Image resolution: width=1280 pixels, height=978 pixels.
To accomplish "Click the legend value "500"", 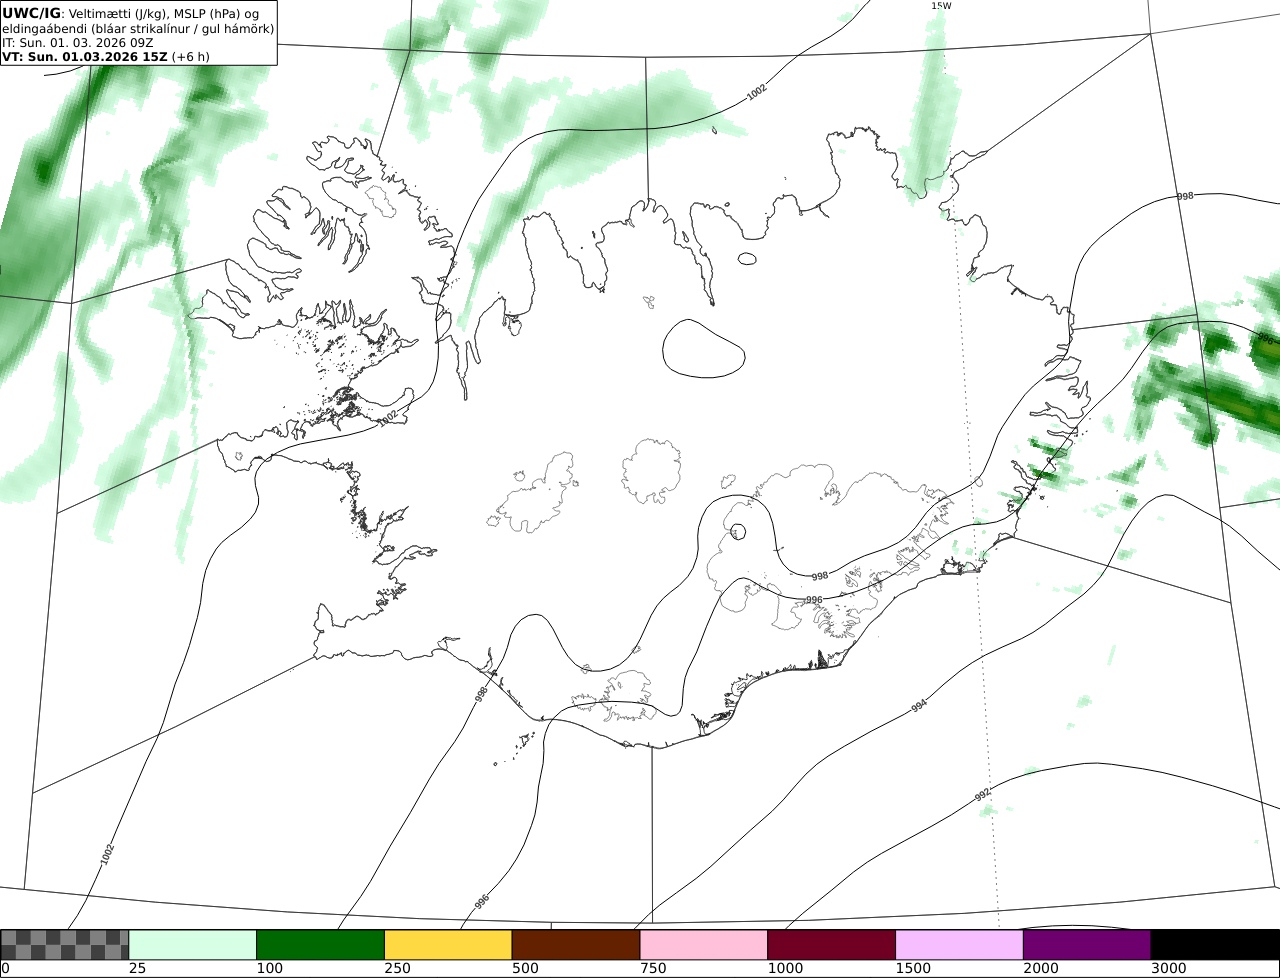I will [x=524, y=969].
